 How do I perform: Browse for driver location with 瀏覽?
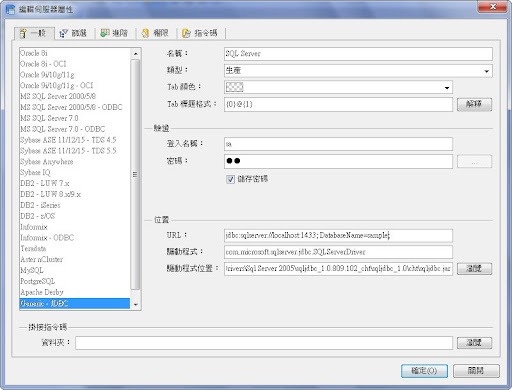tap(474, 269)
